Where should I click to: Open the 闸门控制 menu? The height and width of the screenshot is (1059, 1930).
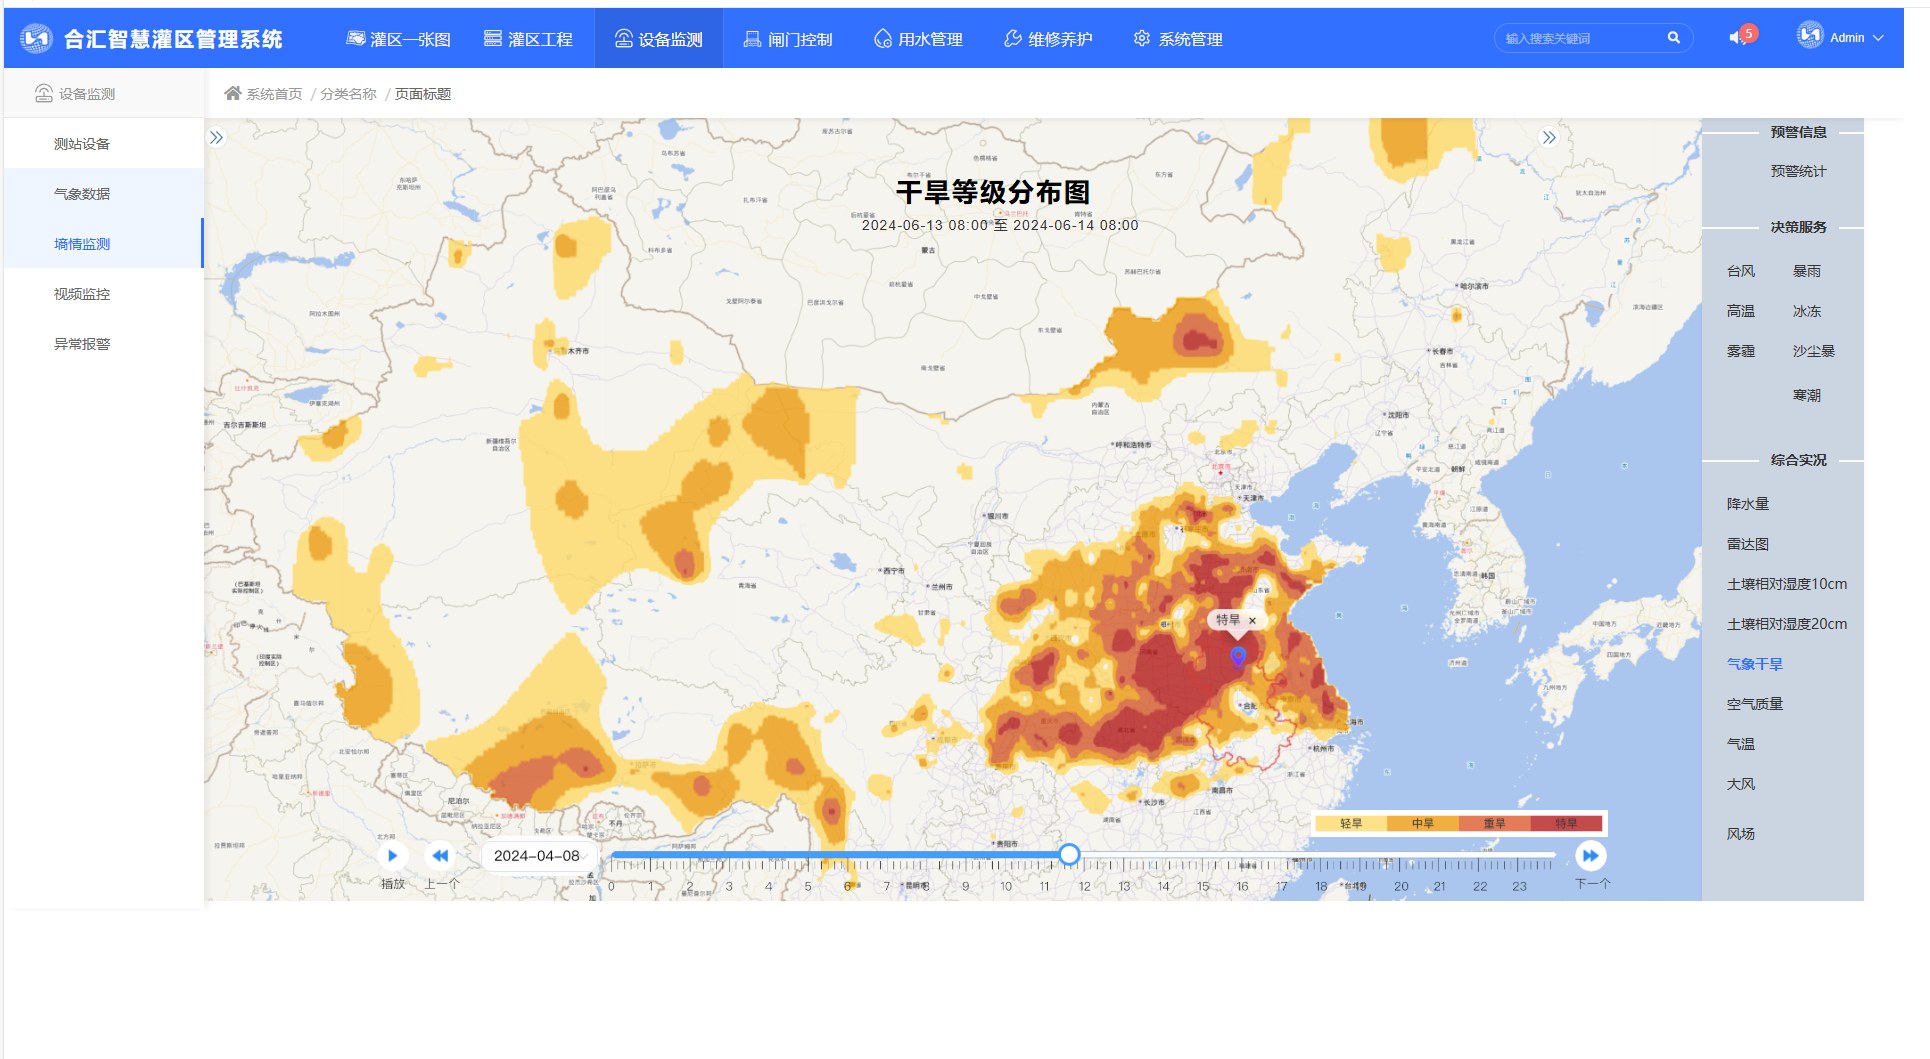point(788,39)
